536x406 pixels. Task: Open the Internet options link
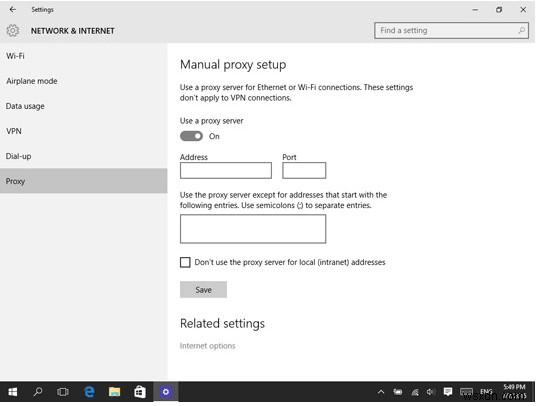pos(207,346)
